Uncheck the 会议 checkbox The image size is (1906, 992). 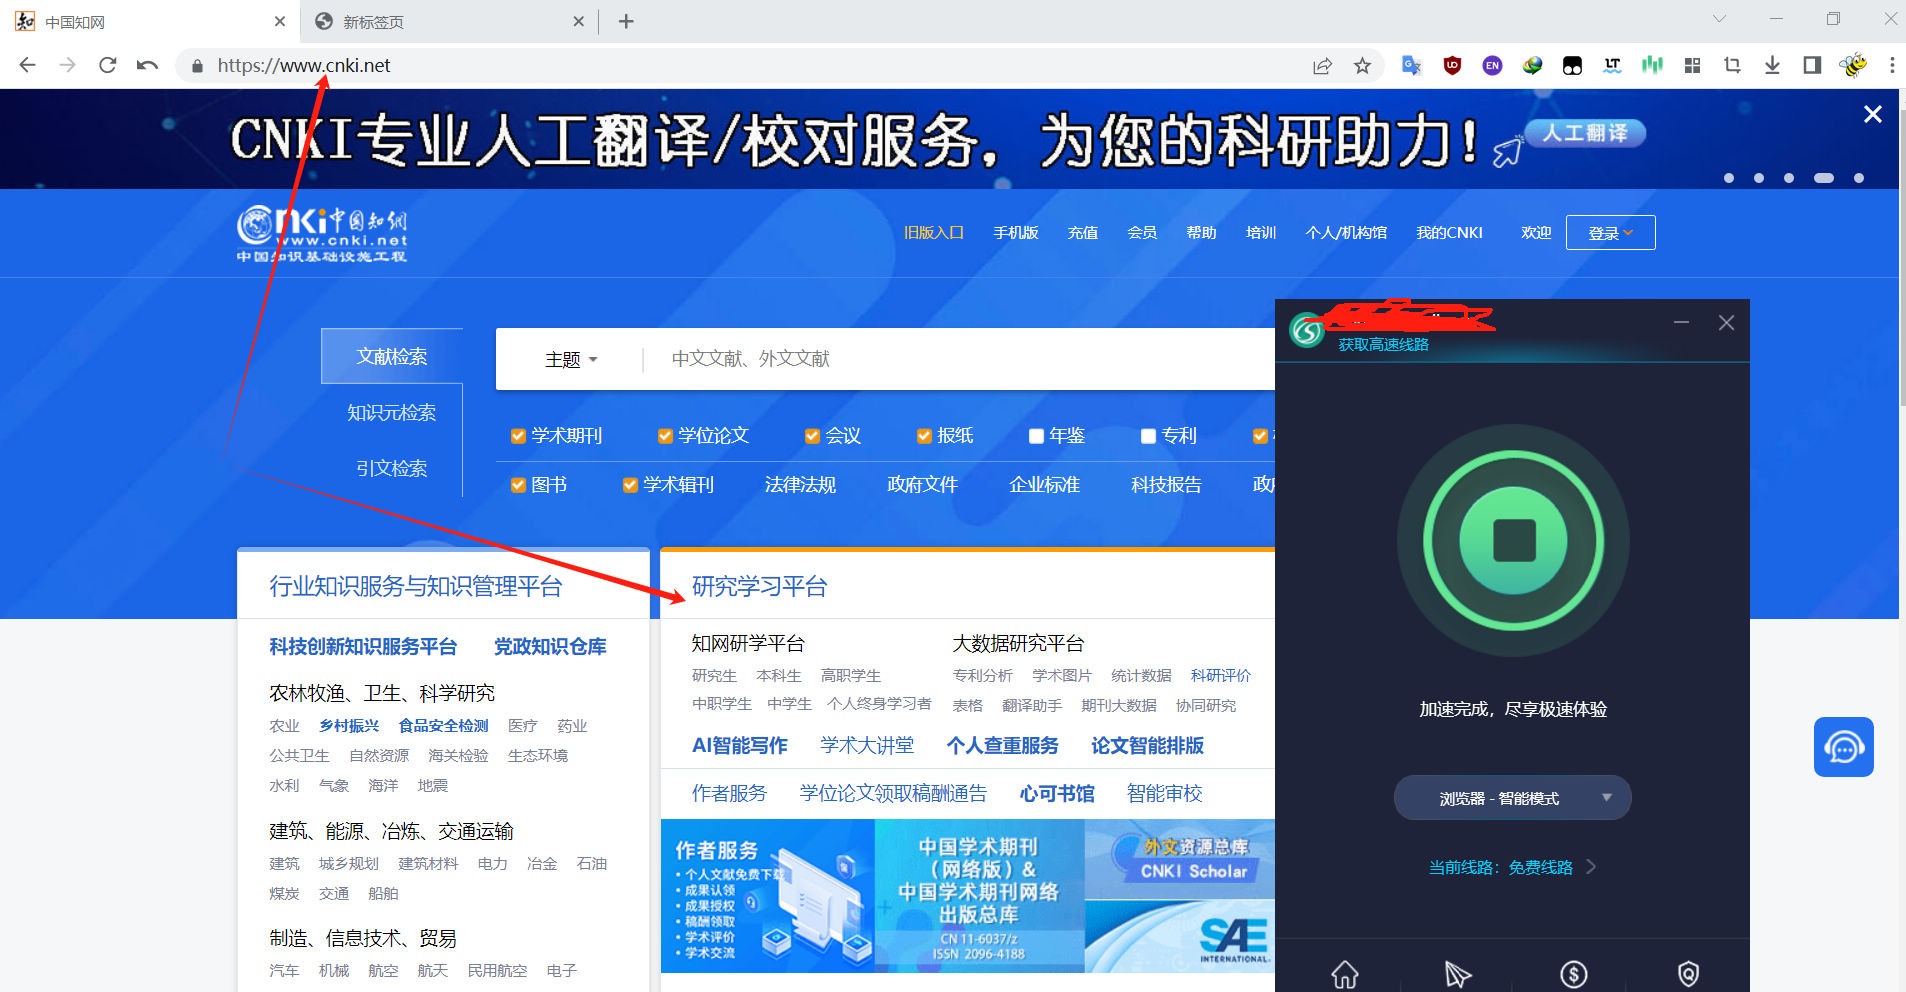(812, 436)
